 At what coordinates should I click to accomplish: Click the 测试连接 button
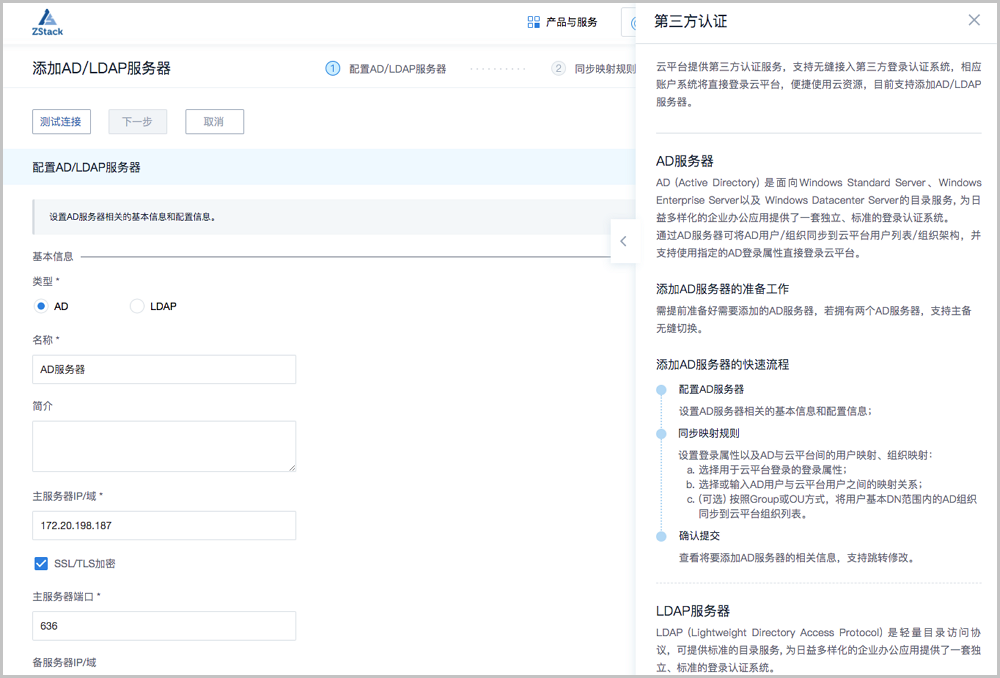61,122
